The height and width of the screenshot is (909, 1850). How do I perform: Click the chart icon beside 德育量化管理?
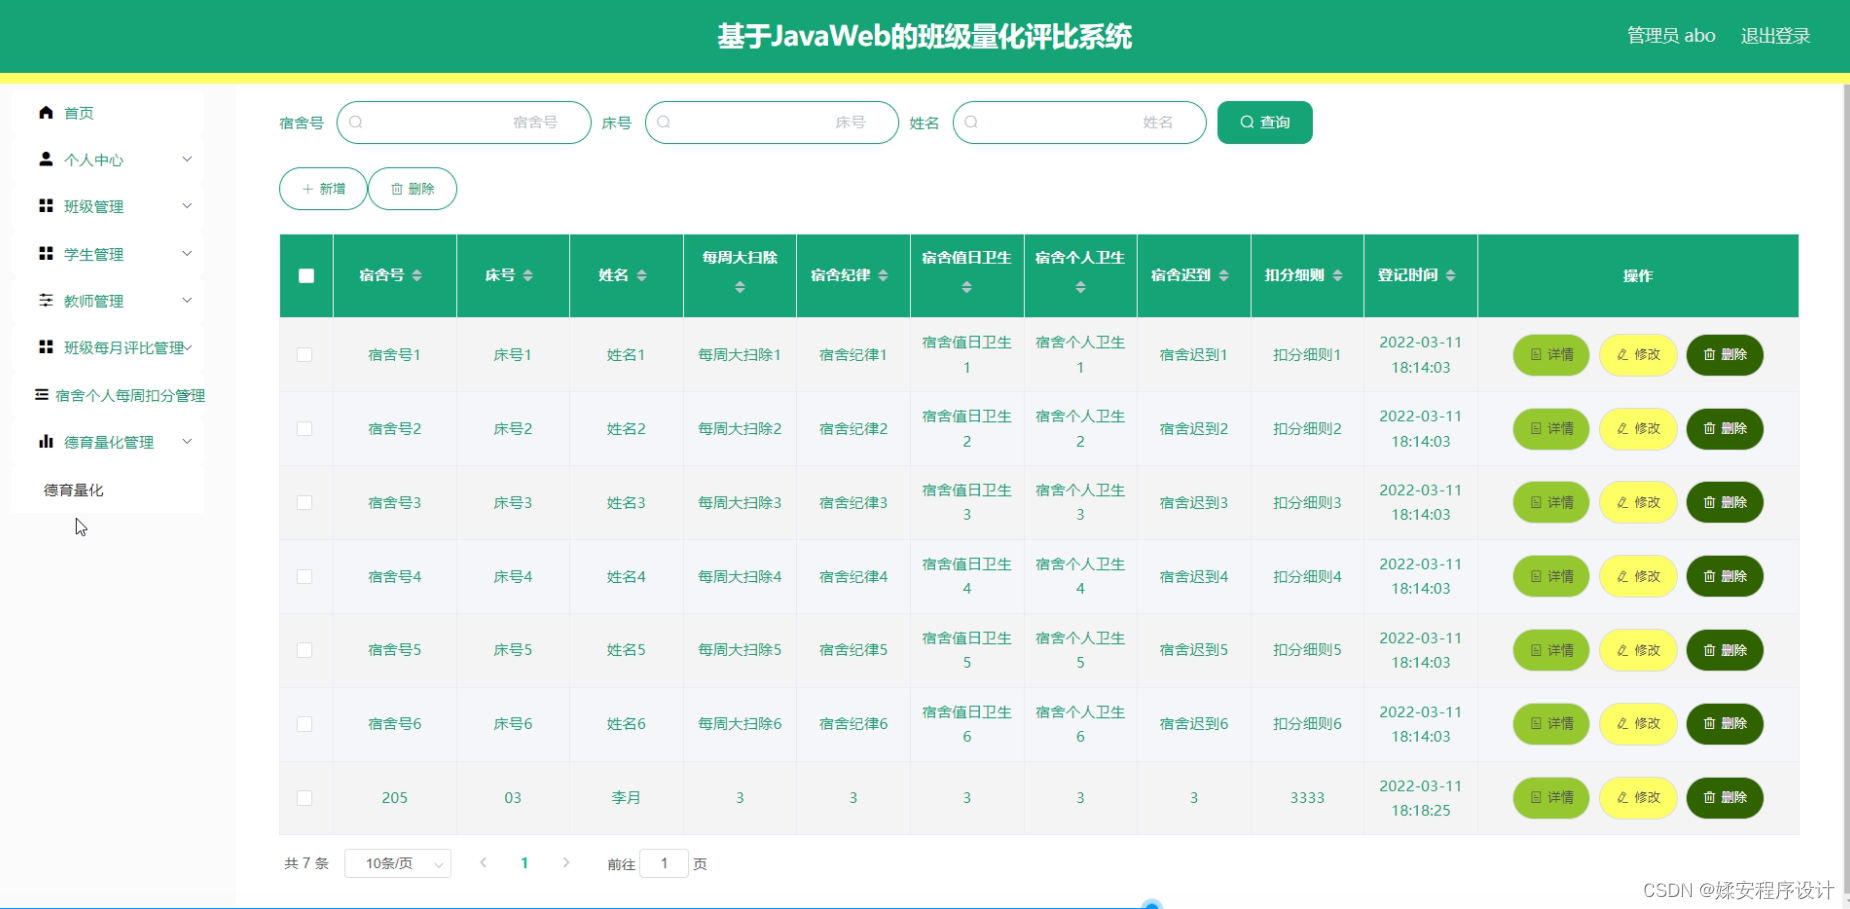[x=45, y=441]
